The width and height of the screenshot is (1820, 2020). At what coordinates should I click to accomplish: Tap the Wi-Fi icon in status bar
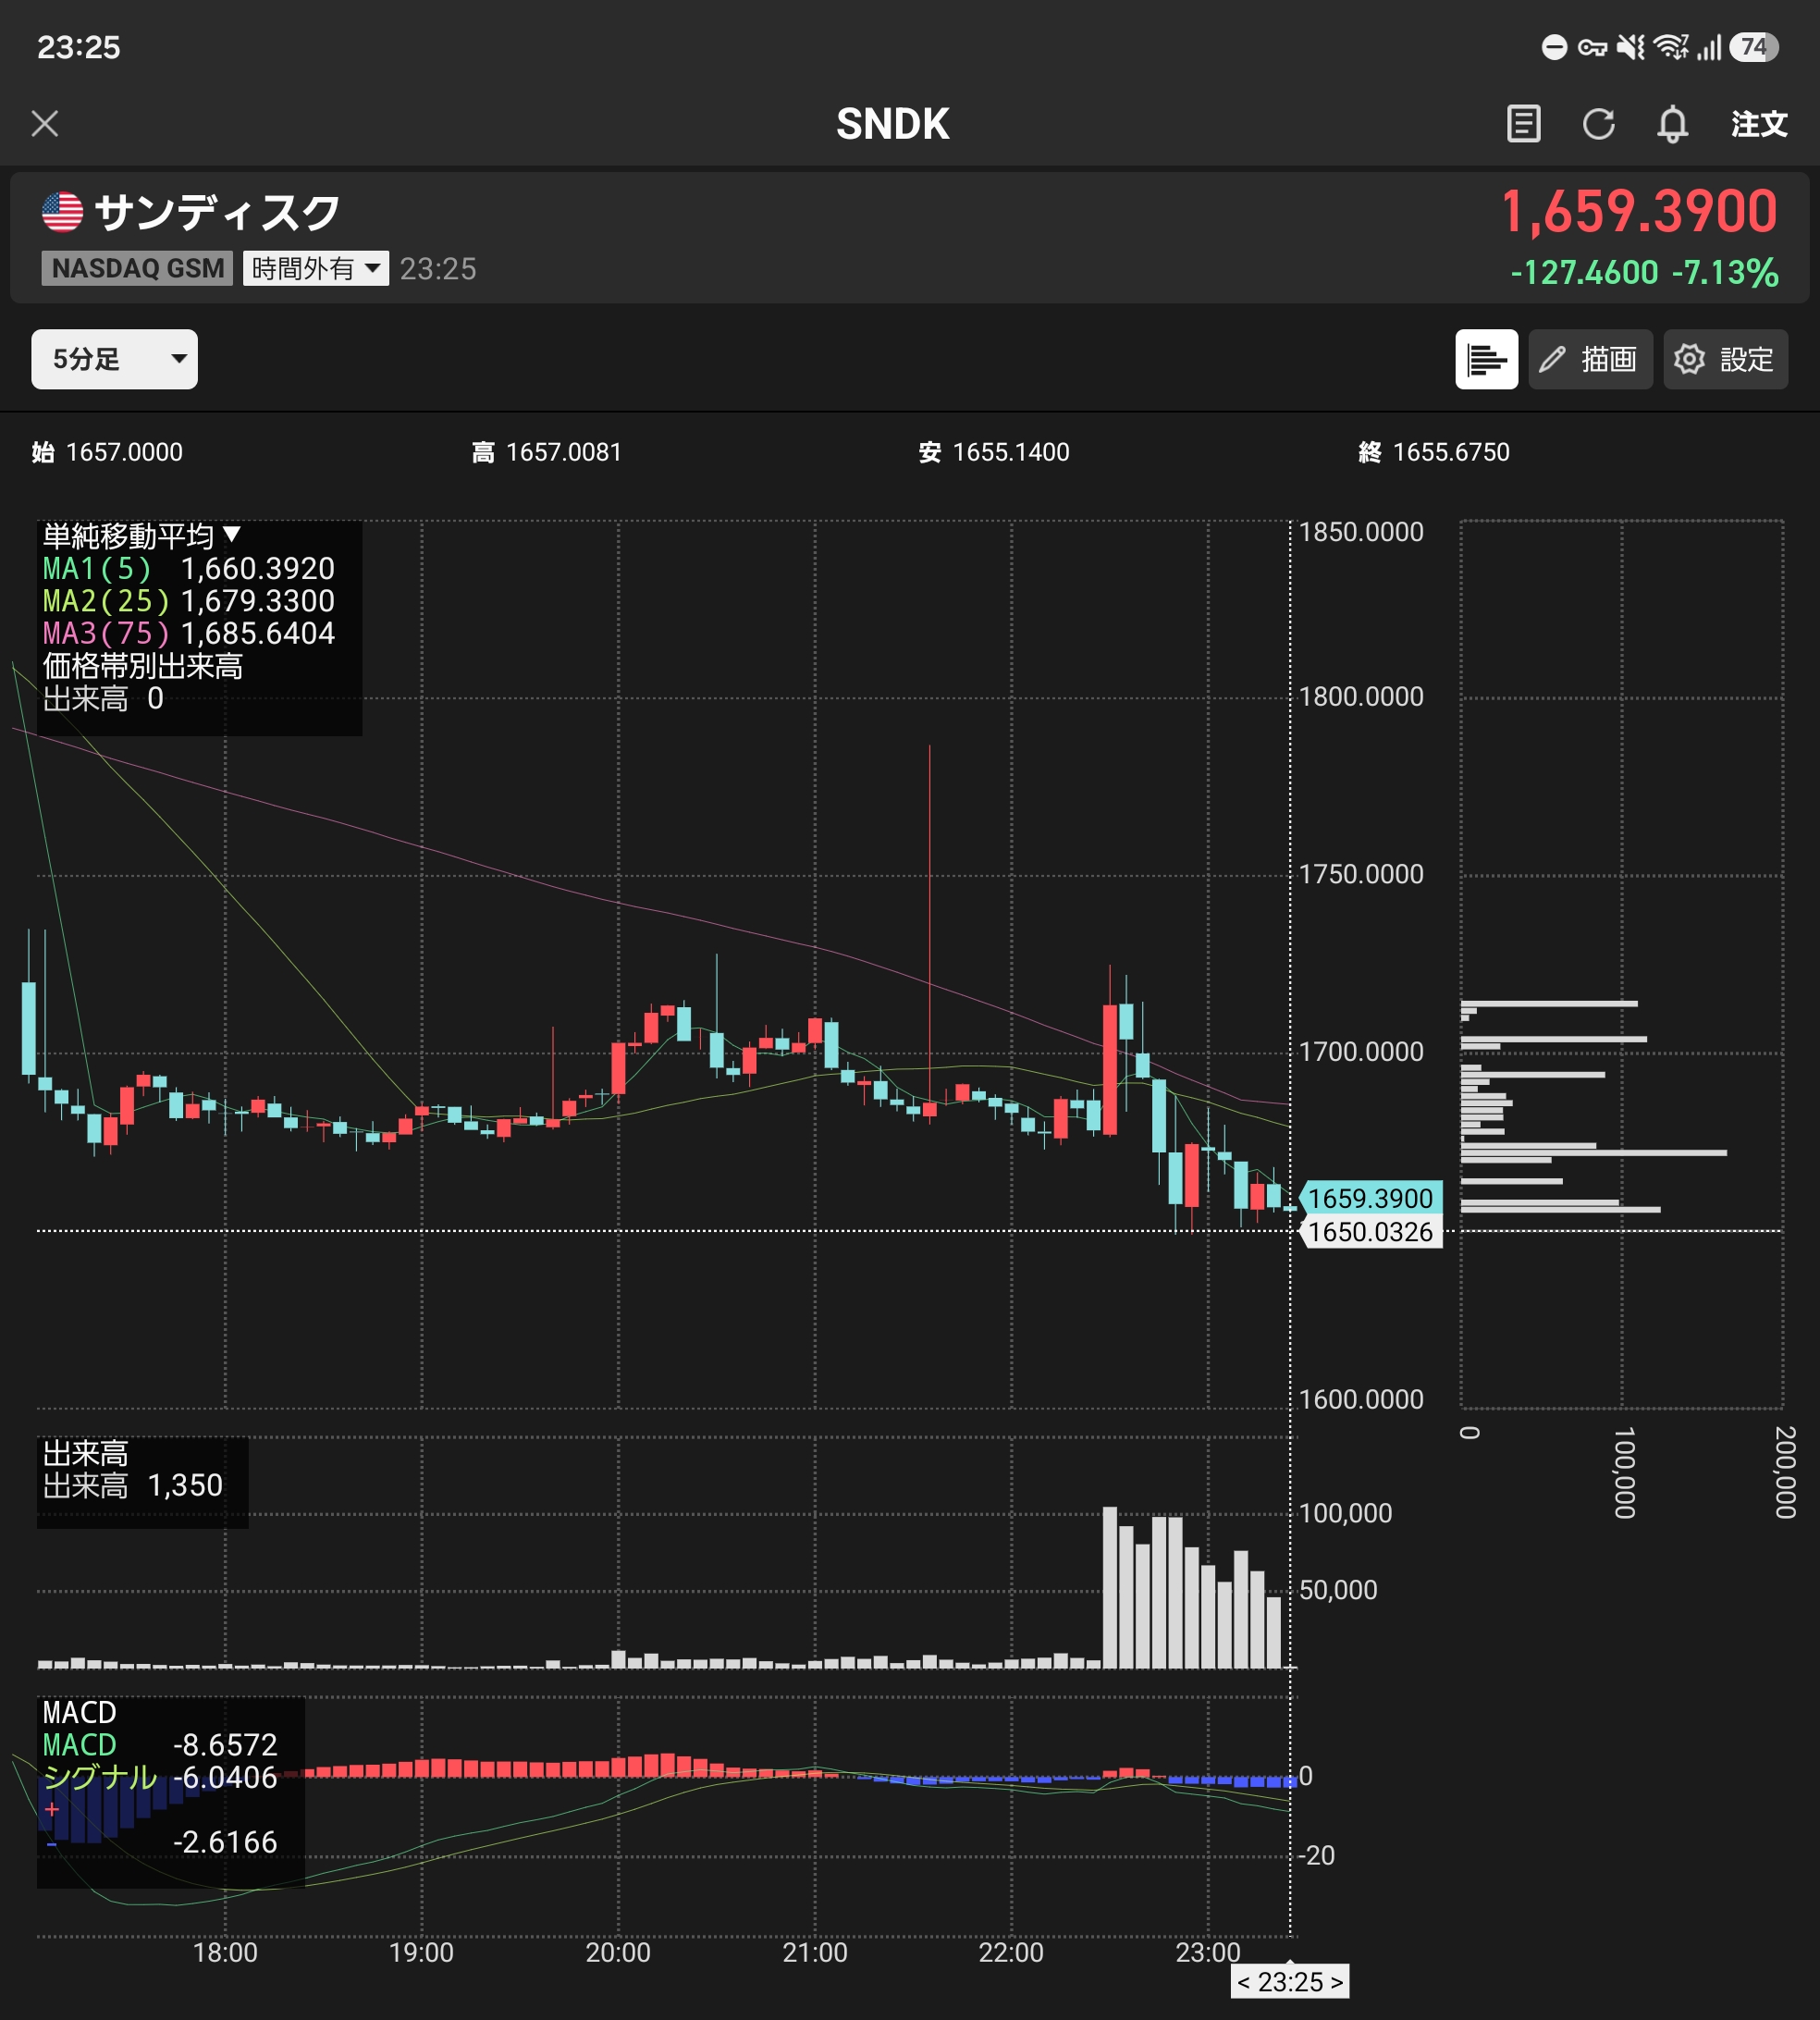(x=1670, y=47)
